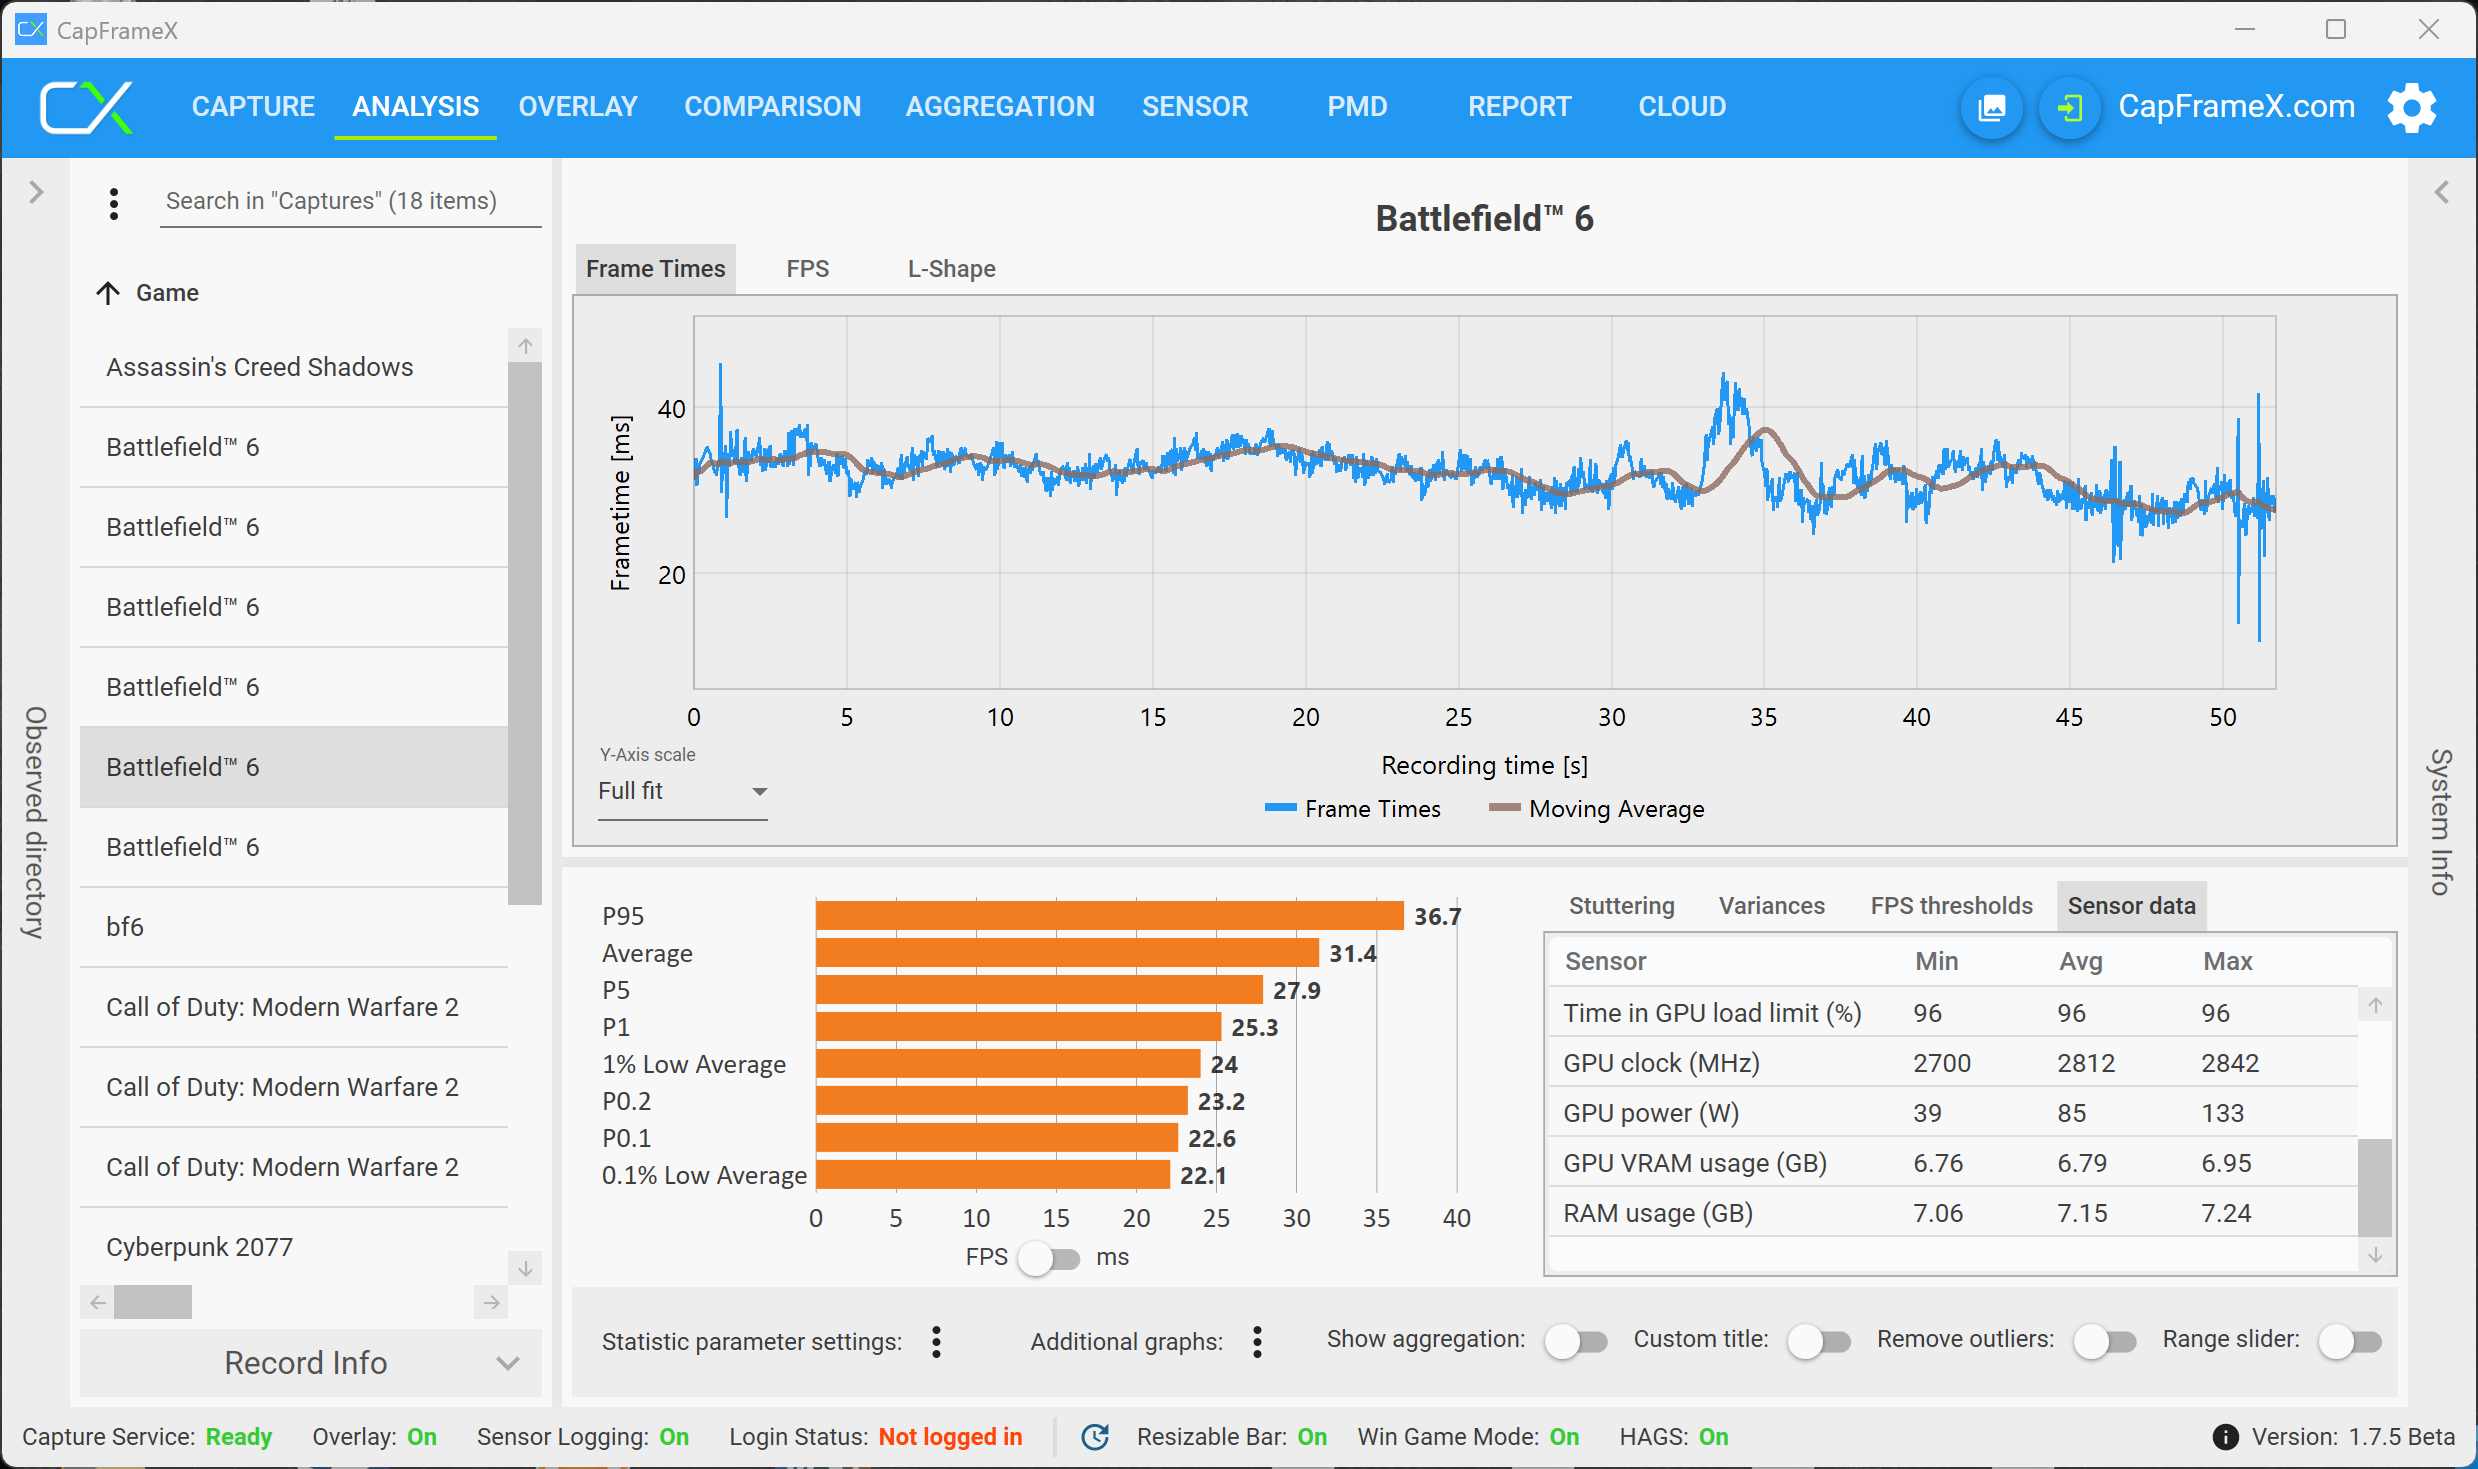The height and width of the screenshot is (1469, 2478).
Task: Open three-dot menu beside Captures search
Action: point(114,203)
